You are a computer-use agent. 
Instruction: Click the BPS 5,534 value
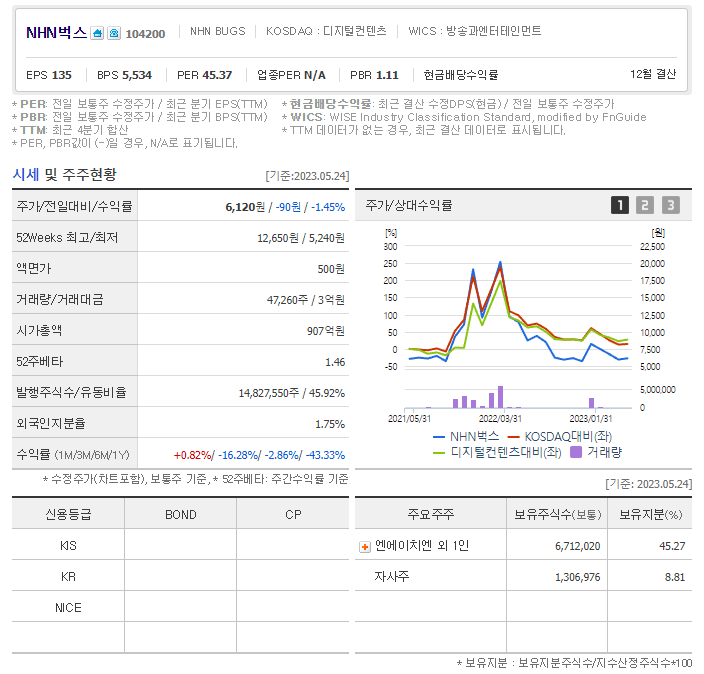coord(124,75)
